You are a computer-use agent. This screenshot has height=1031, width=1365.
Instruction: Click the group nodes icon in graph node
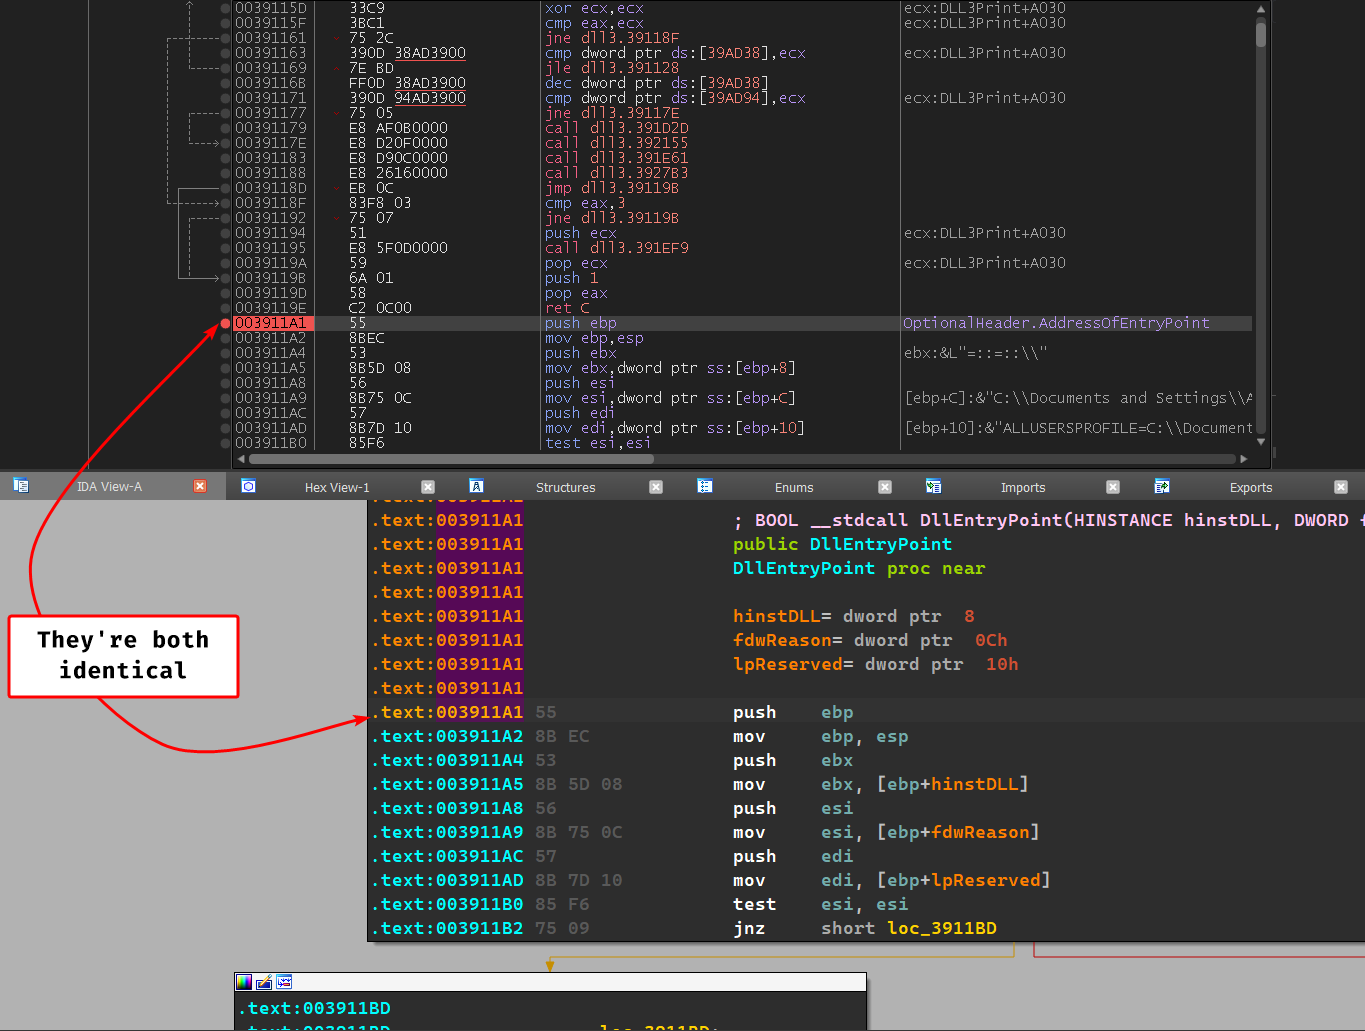click(284, 982)
